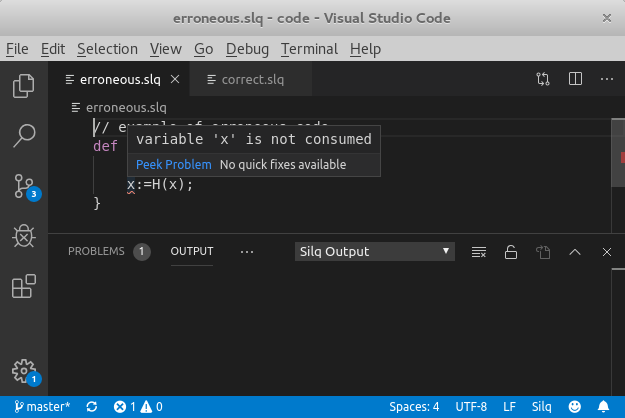Open Source Control view with badge
Screen dimensions: 625x418
coord(23,186)
